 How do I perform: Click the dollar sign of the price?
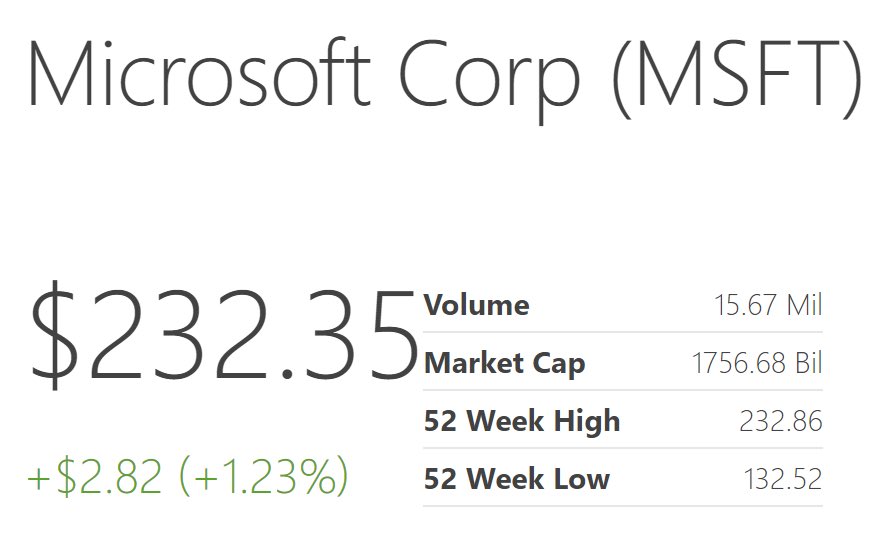53,335
